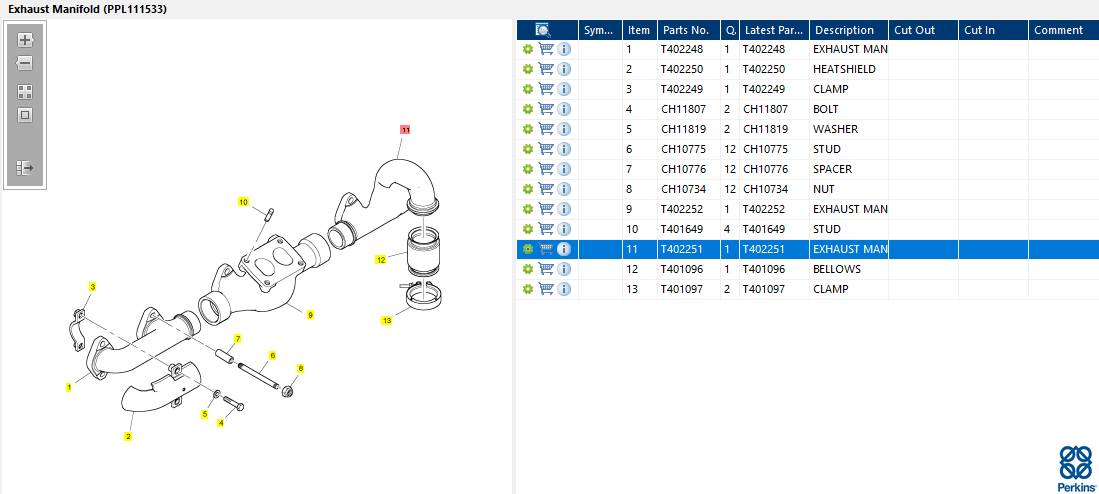1099x494 pixels.
Task: Click green gear icon for CLAMP T402249
Action: (x=527, y=89)
